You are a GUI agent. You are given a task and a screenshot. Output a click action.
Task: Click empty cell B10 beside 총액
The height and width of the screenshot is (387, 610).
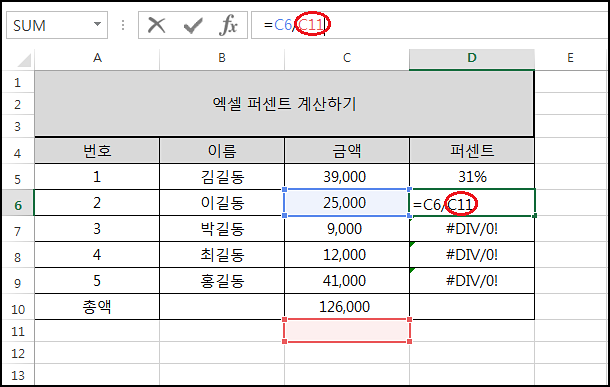[x=222, y=306]
